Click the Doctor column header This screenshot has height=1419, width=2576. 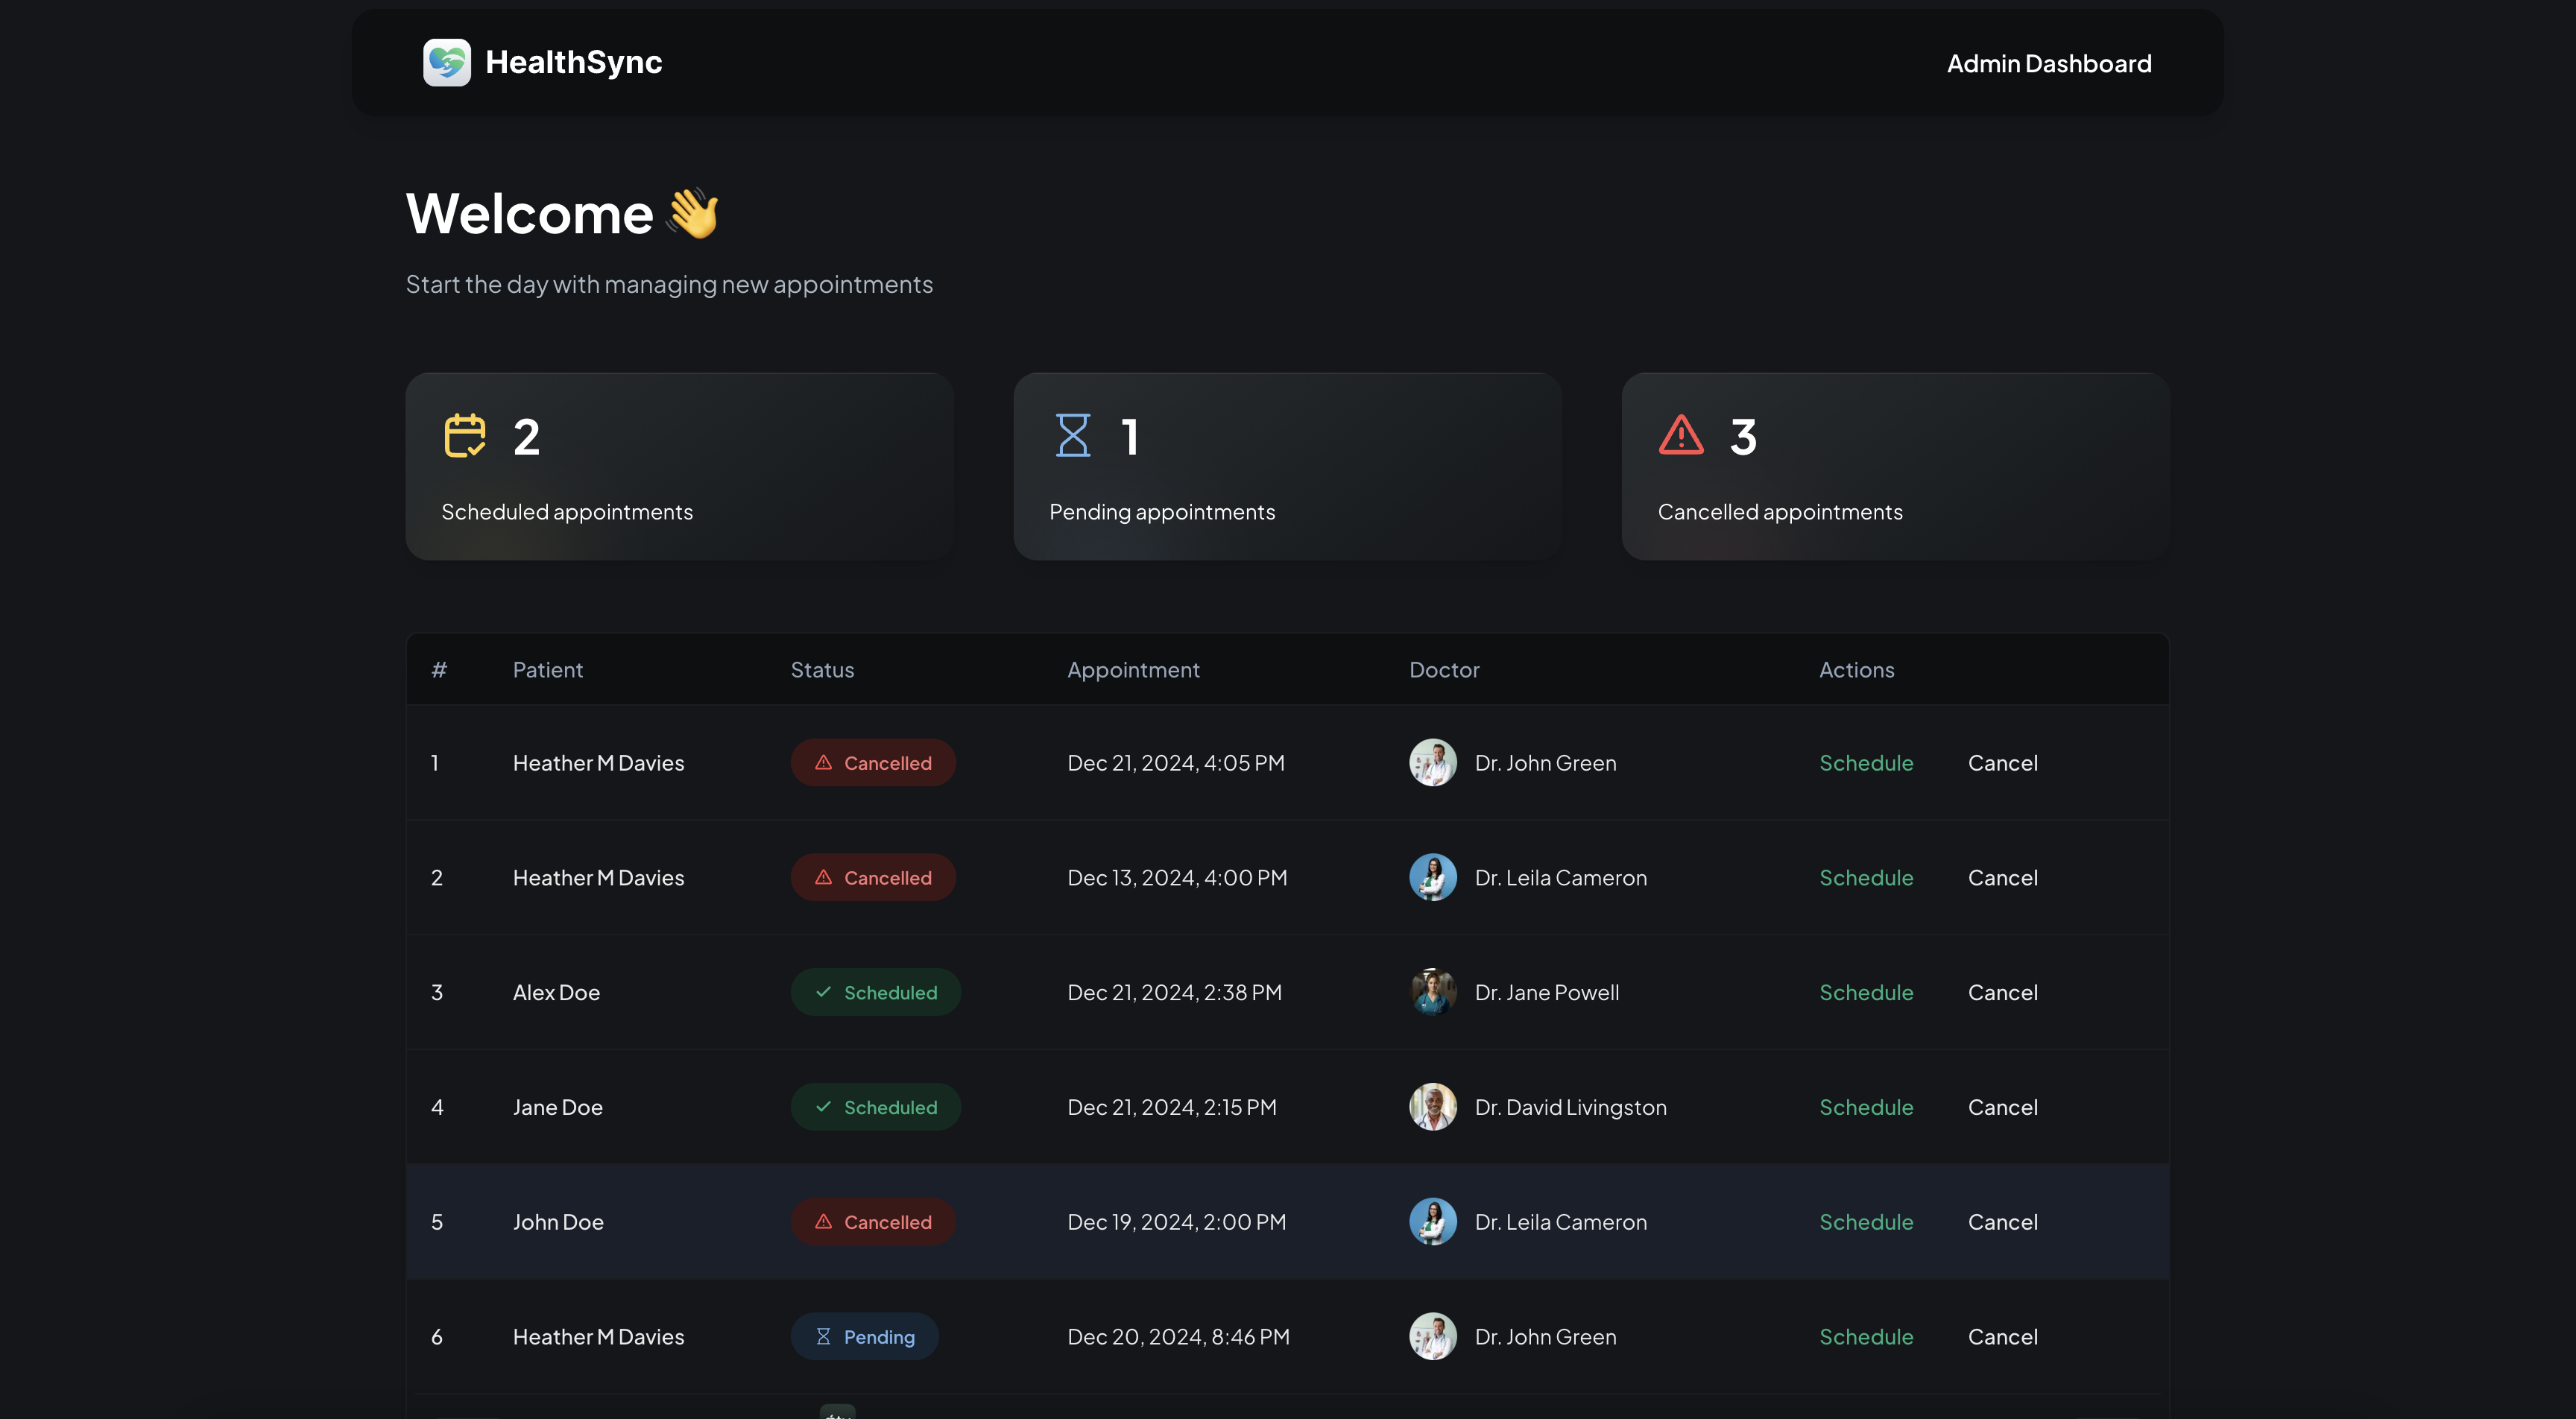[x=1444, y=669]
